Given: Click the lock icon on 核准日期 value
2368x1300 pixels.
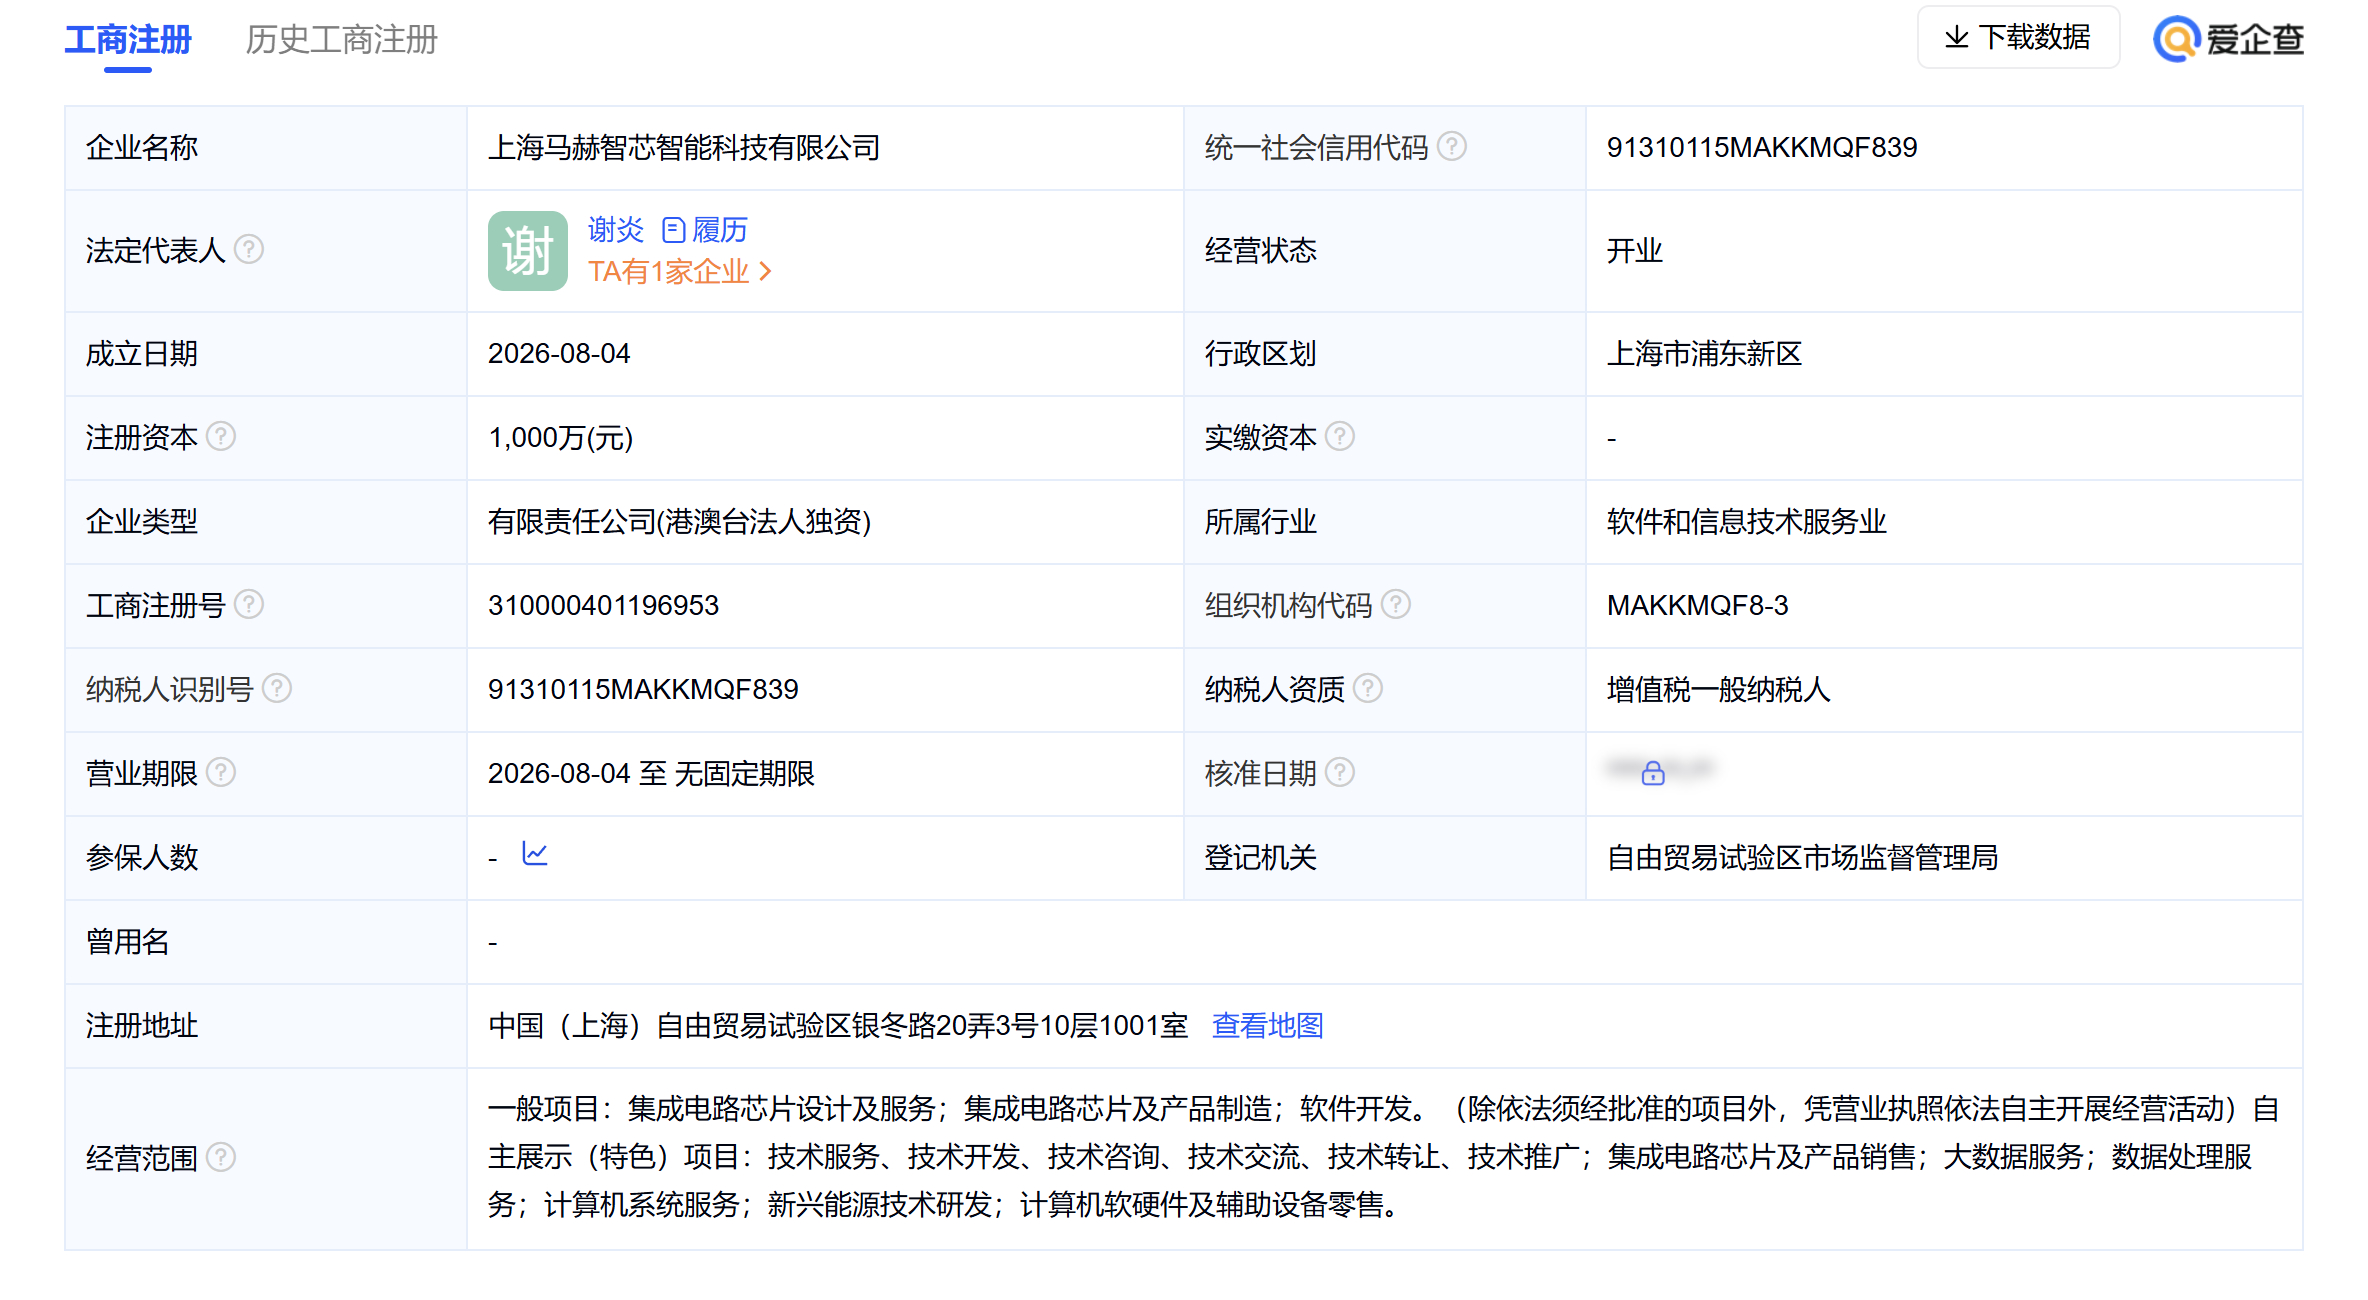Looking at the screenshot, I should click(1653, 773).
